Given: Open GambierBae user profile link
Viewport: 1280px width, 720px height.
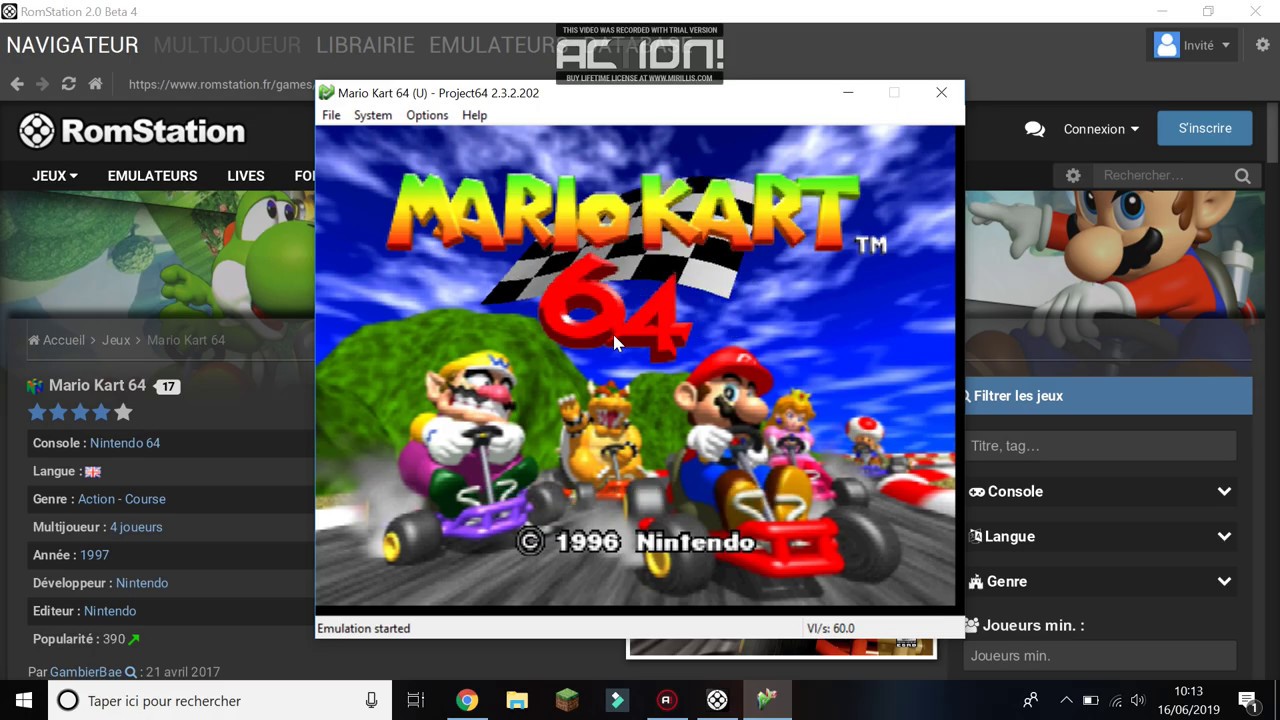Looking at the screenshot, I should pos(86,672).
